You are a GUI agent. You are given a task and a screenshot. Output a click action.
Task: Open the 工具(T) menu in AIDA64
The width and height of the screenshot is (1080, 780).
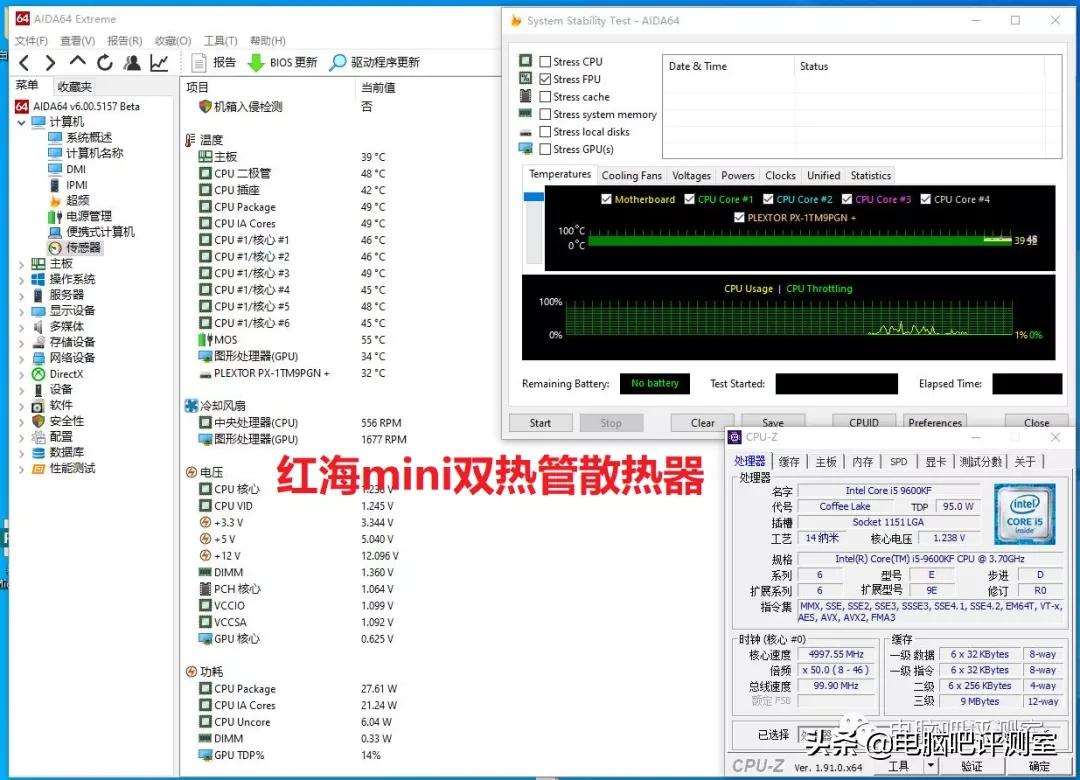pyautogui.click(x=222, y=40)
